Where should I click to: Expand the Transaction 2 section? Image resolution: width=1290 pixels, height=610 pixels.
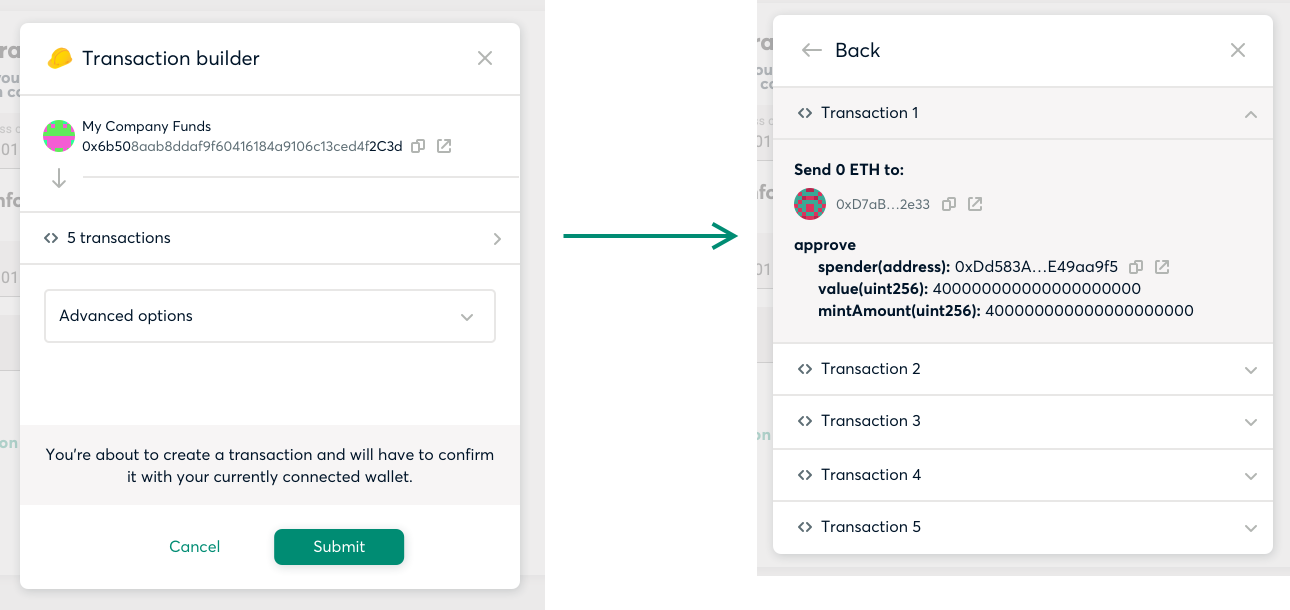pyautogui.click(x=1023, y=369)
